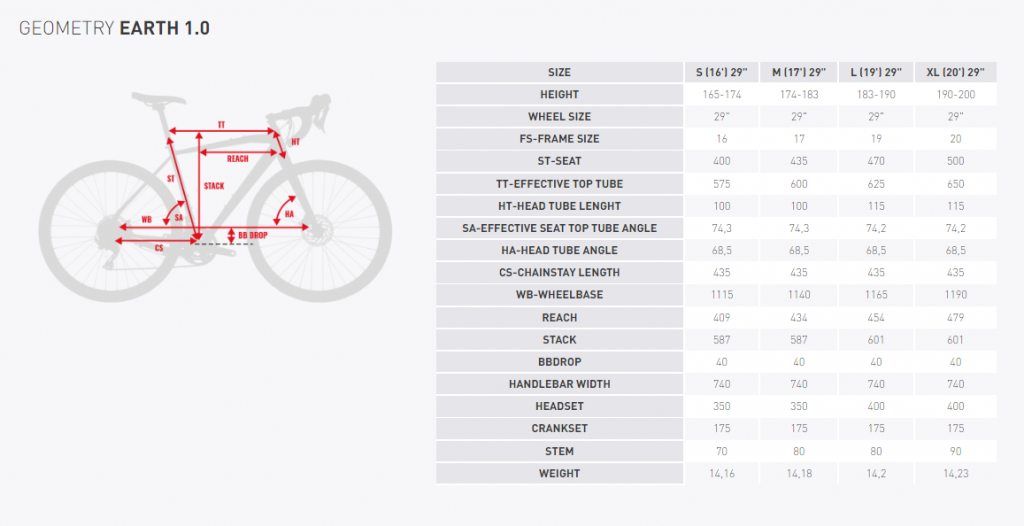Select the HANDLEBAR WIDTH row label
This screenshot has height=526, width=1024.
pos(559,384)
